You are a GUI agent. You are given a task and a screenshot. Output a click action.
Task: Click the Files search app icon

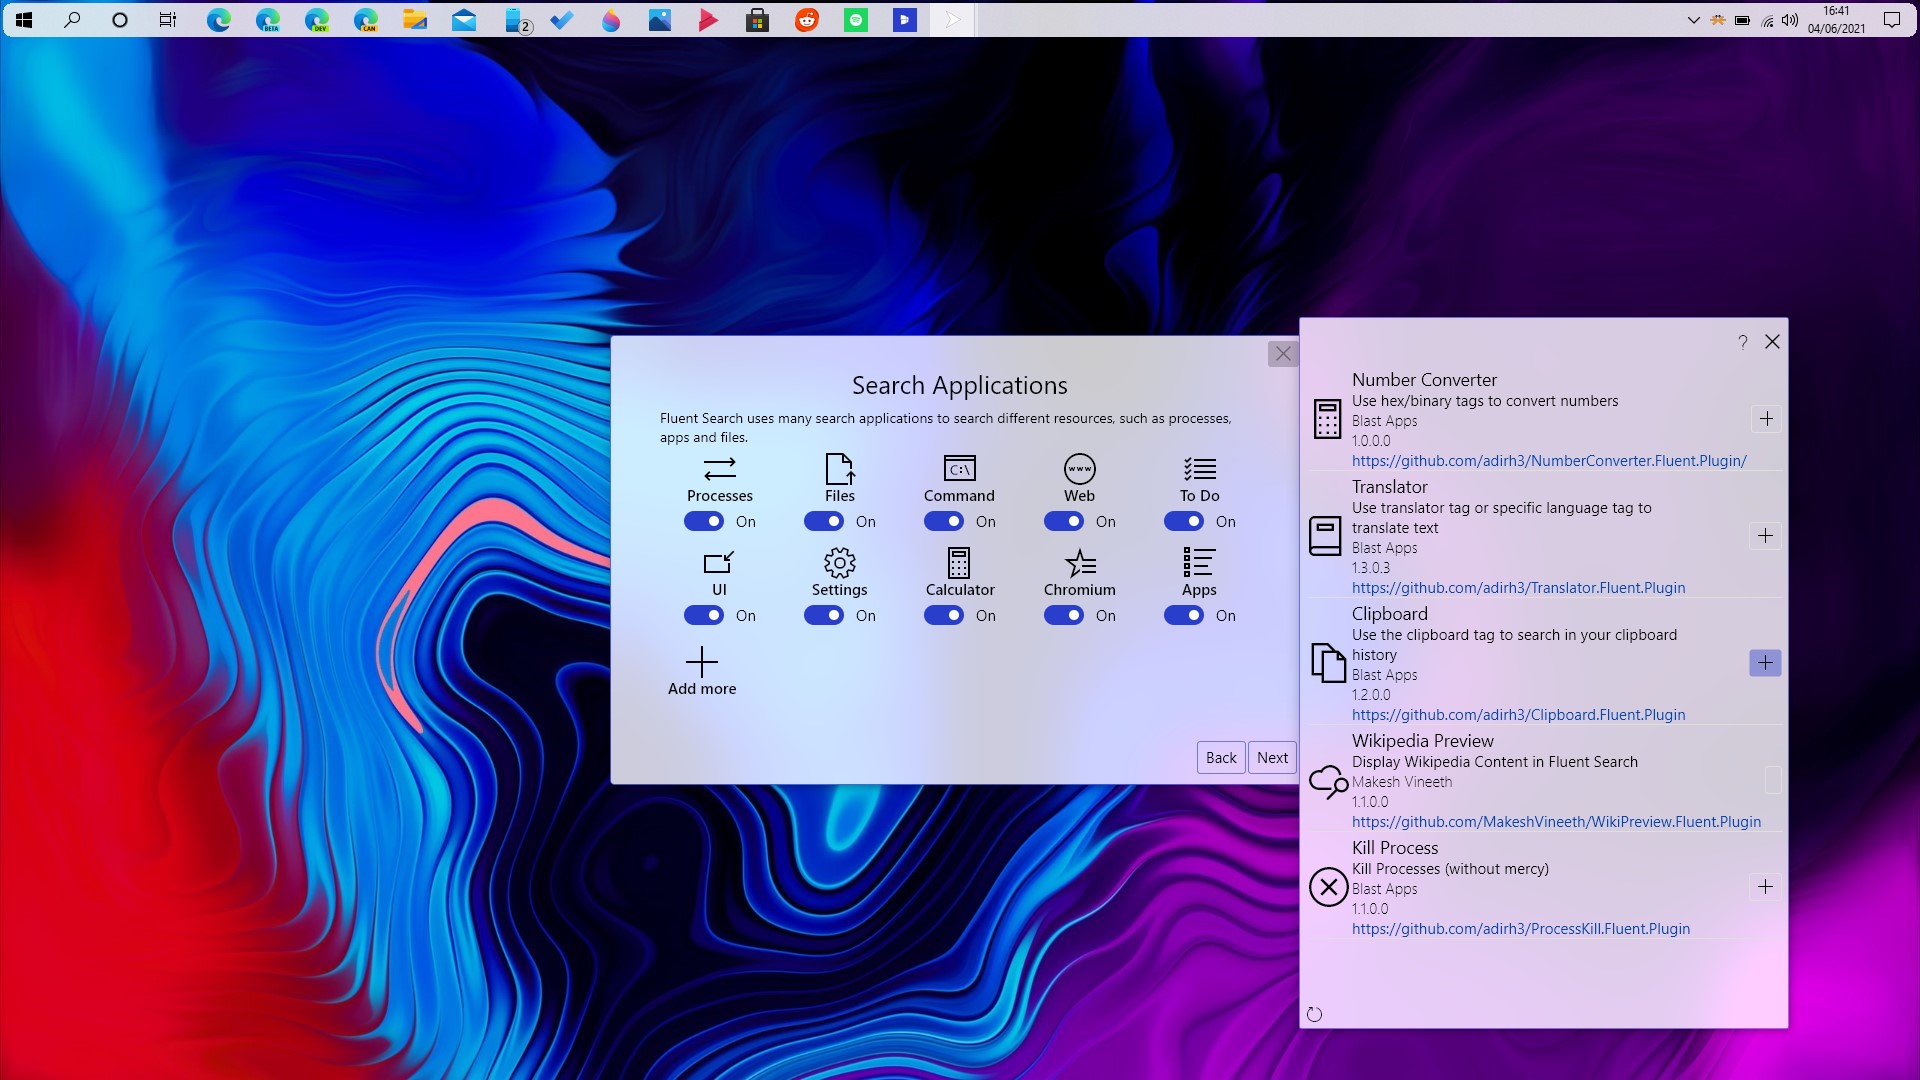pos(839,468)
